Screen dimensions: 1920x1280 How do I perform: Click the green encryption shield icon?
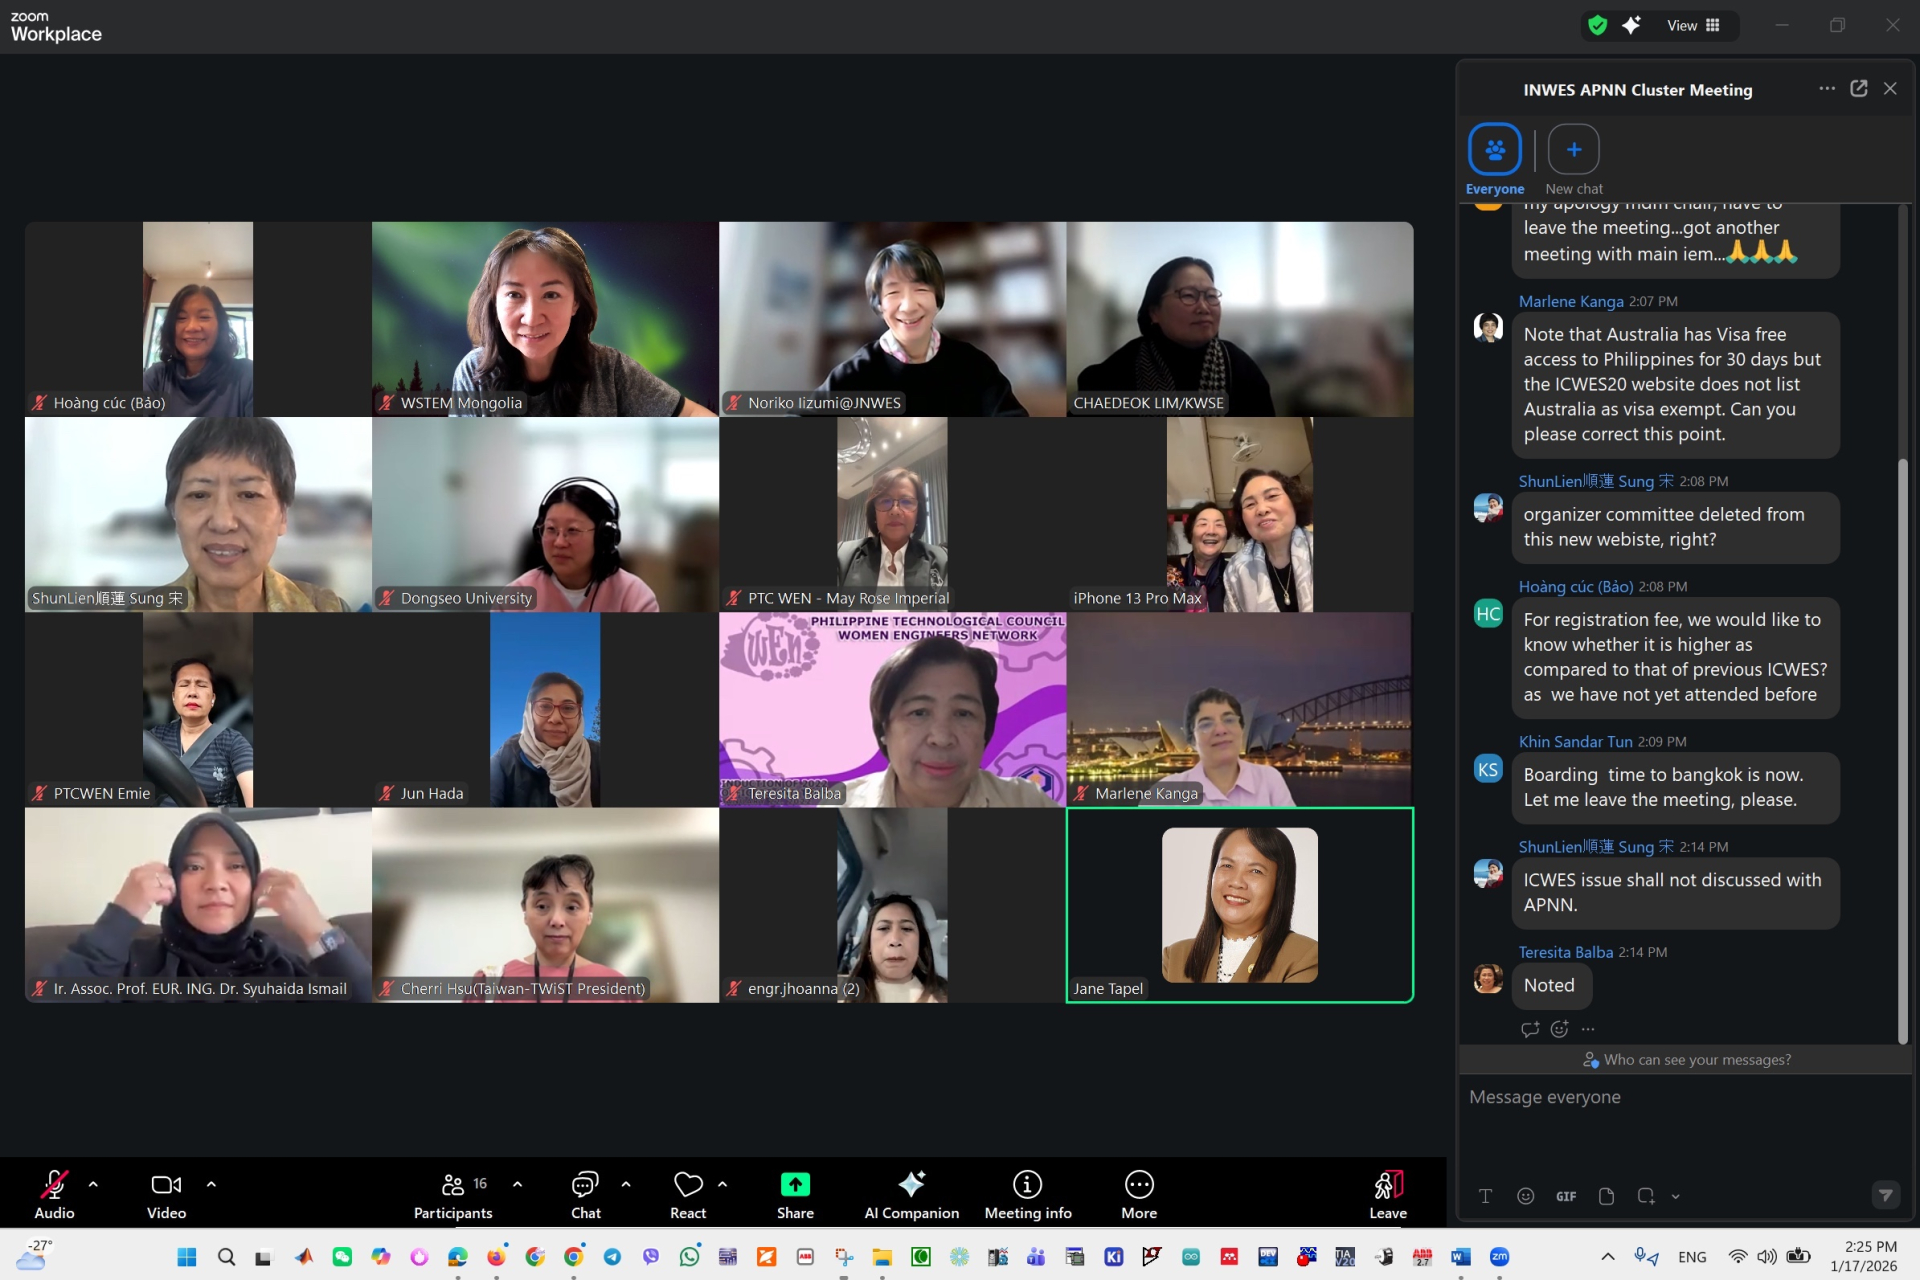click(1597, 26)
